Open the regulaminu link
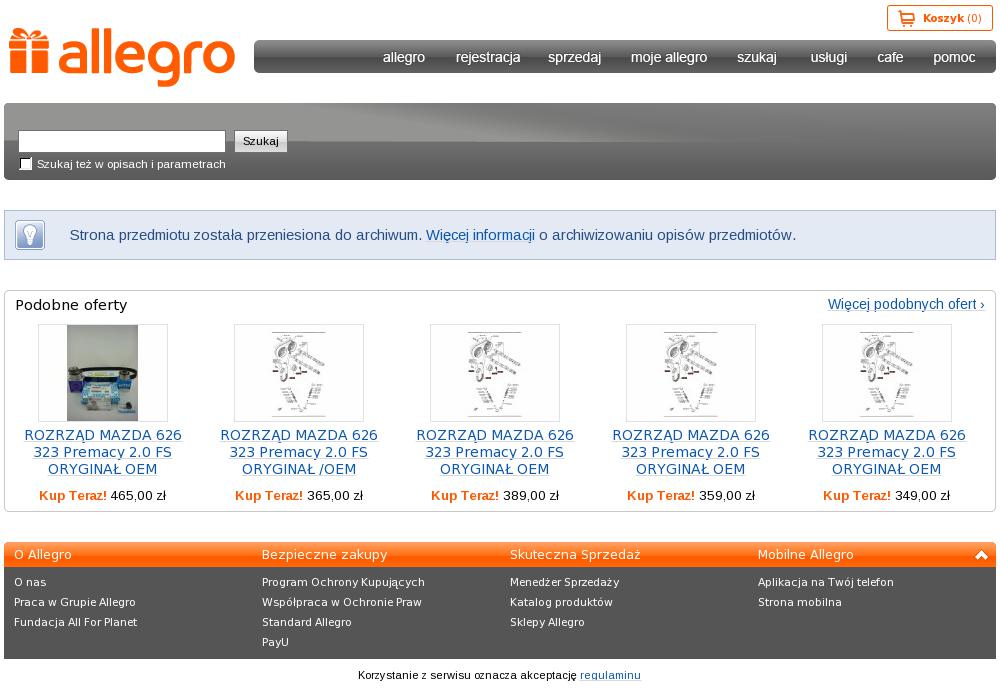 pos(610,675)
